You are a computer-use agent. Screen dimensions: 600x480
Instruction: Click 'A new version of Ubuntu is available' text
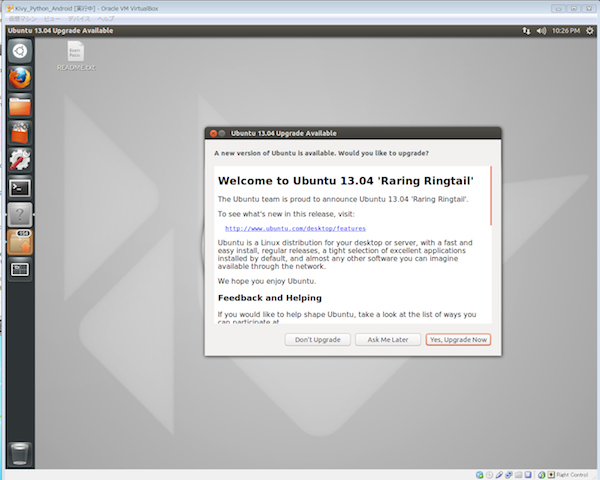click(321, 153)
